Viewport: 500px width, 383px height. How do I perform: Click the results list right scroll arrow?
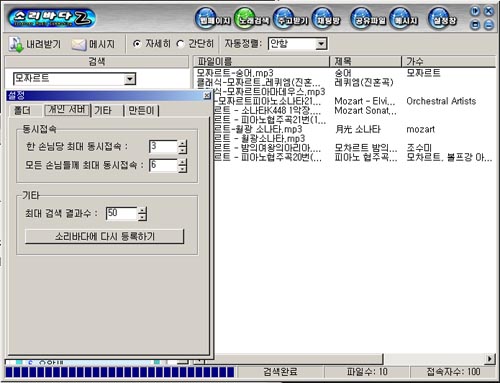pyautogui.click(x=489, y=359)
